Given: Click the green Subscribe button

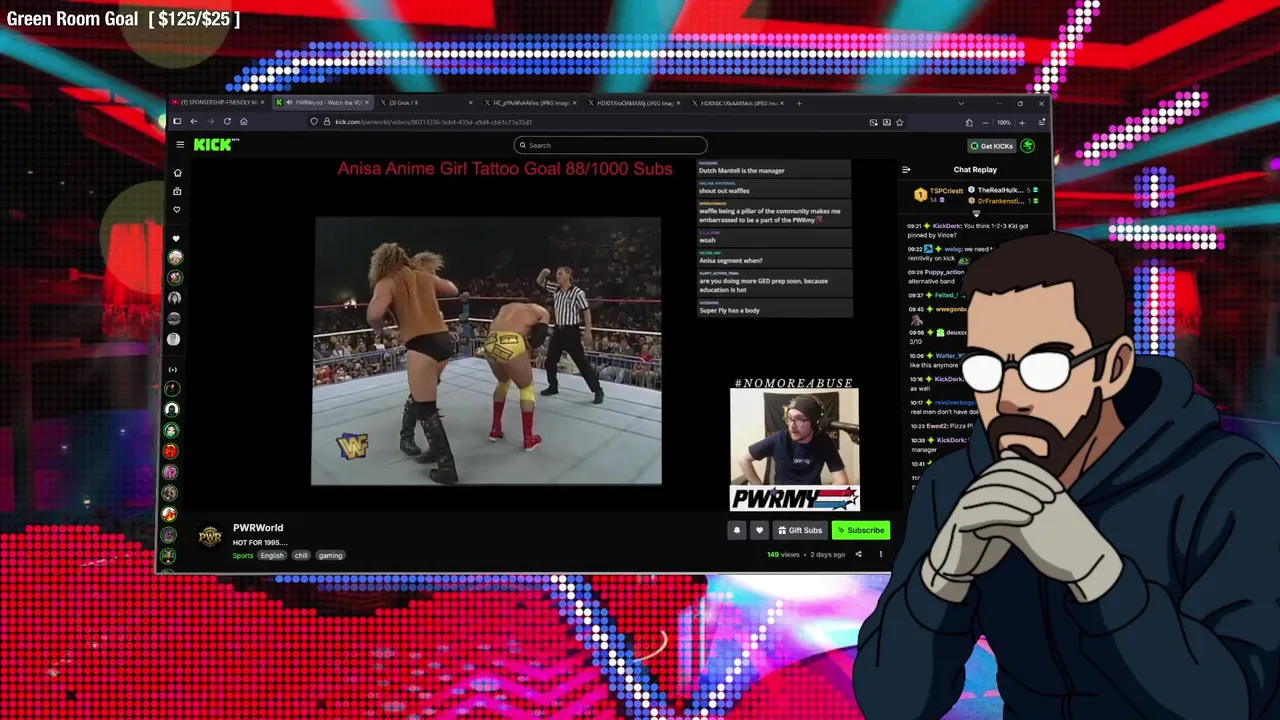Looking at the screenshot, I should [x=861, y=530].
